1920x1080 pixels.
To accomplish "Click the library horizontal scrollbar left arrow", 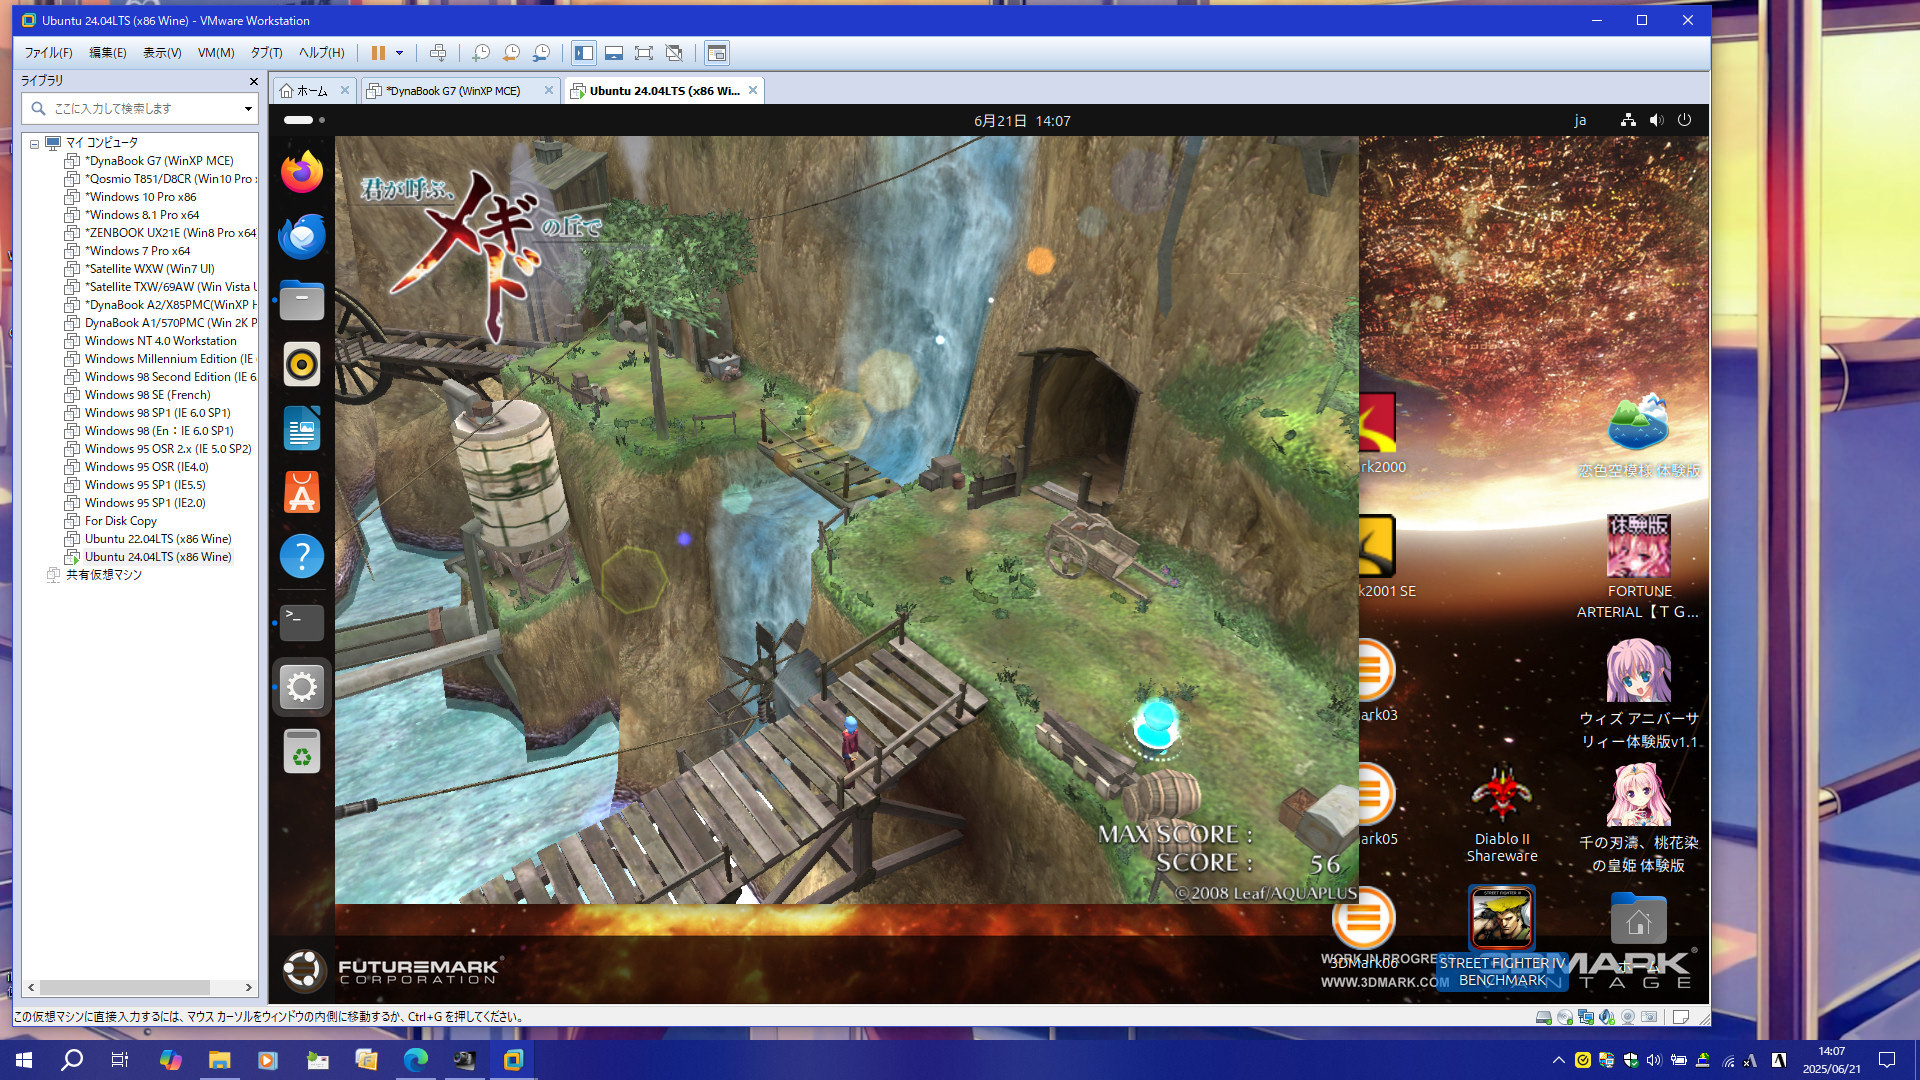I will [x=32, y=987].
